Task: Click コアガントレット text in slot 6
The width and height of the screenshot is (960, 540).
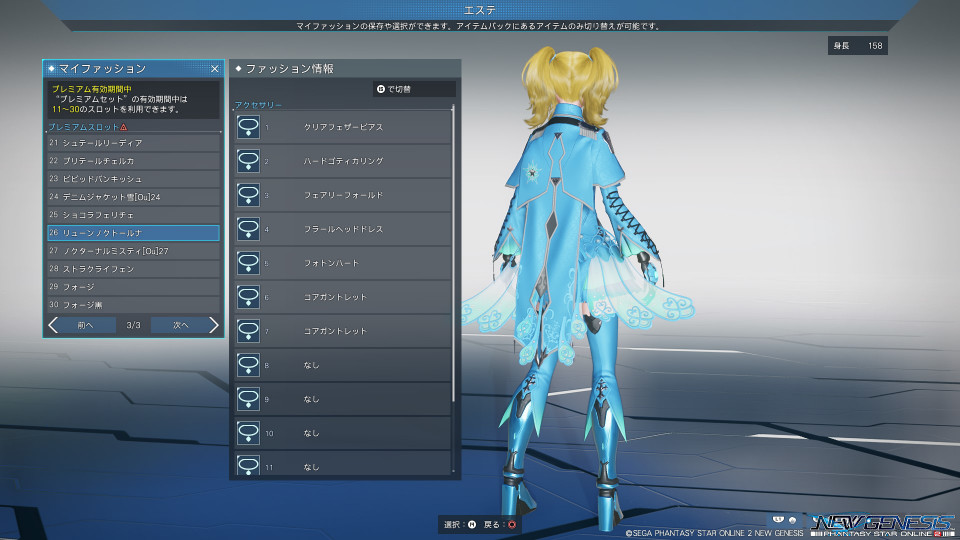Action: point(336,297)
